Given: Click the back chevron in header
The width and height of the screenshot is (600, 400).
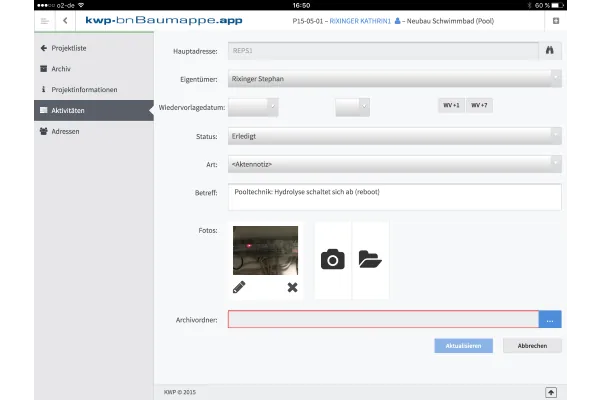Looking at the screenshot, I should (65, 20).
